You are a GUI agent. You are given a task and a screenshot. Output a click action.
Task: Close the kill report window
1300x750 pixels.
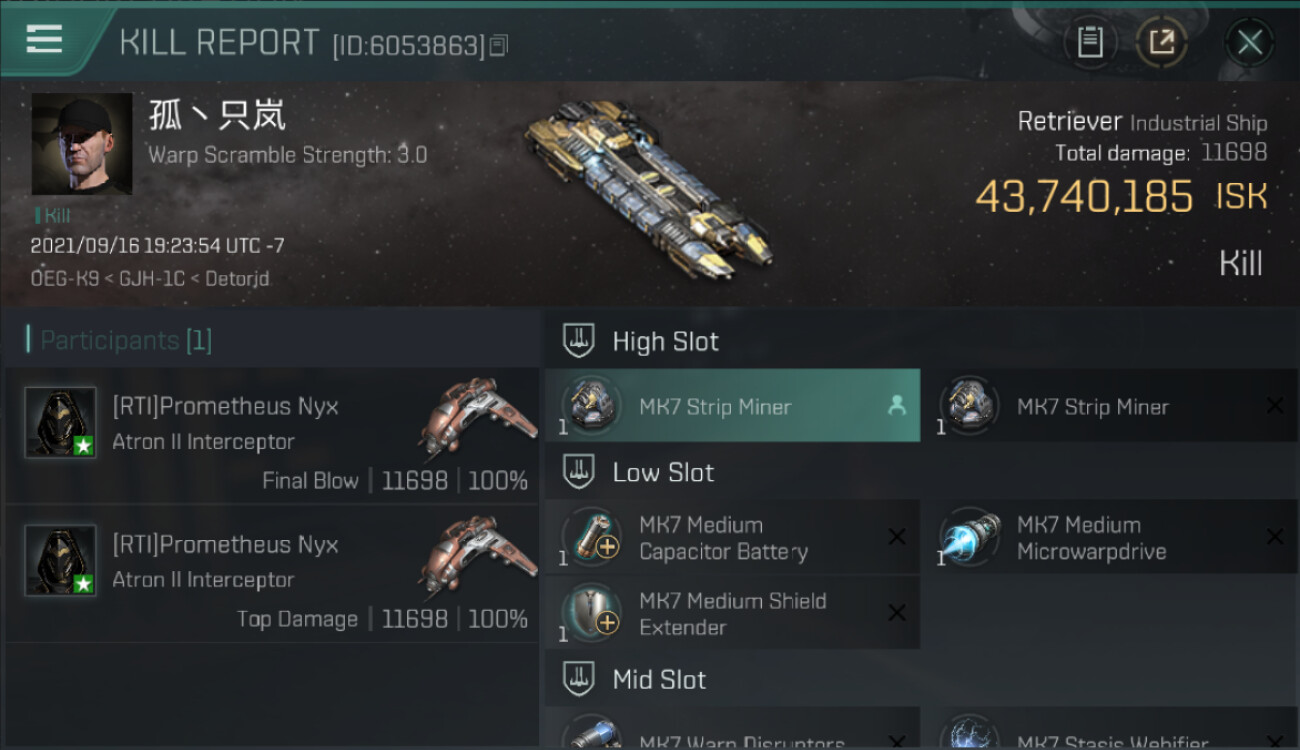[1249, 43]
